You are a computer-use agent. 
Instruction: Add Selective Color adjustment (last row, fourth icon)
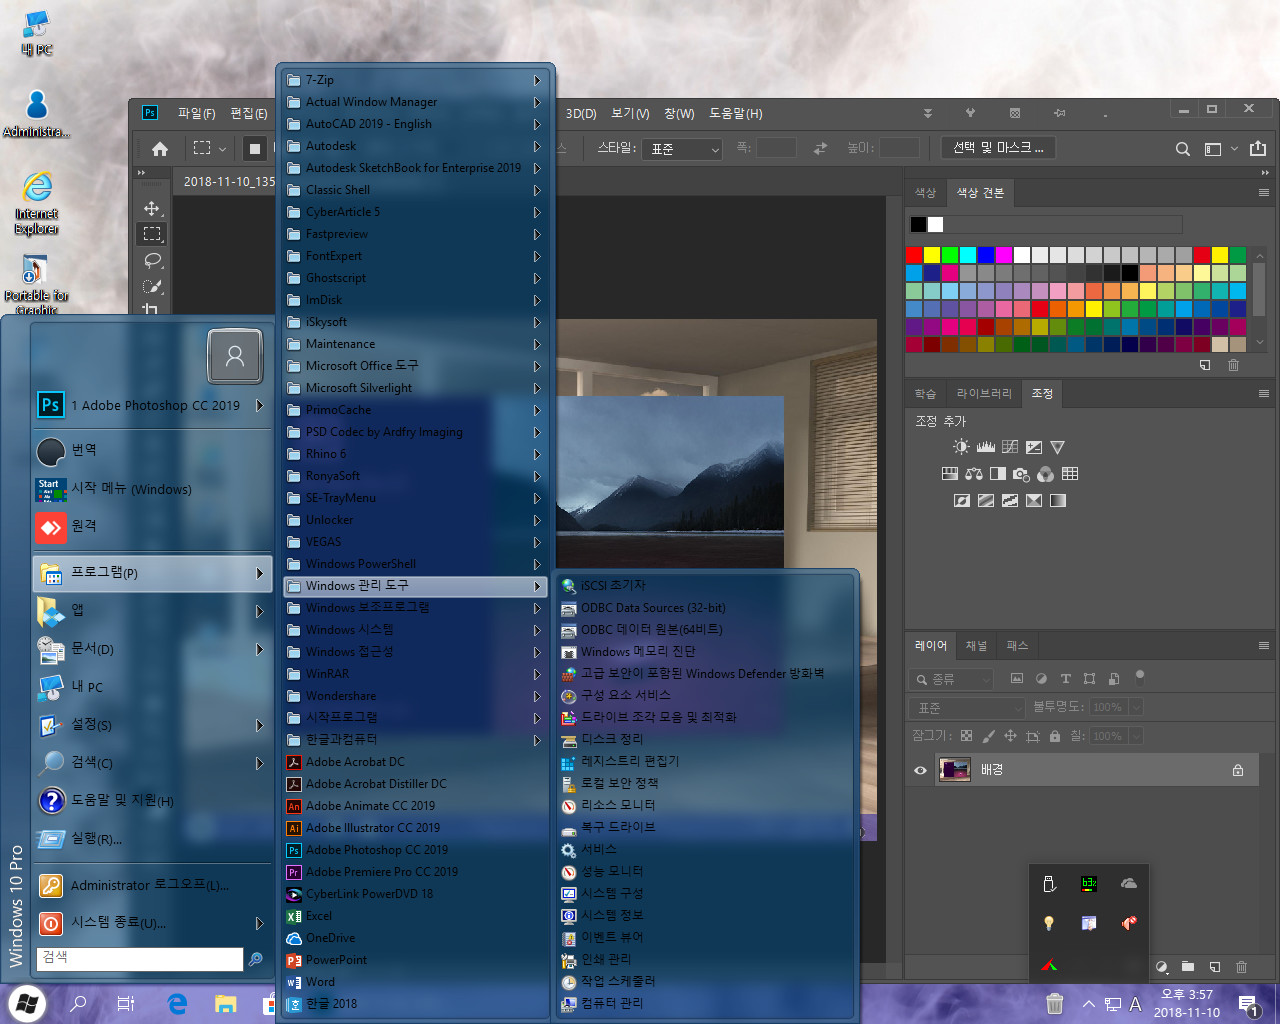click(1034, 500)
